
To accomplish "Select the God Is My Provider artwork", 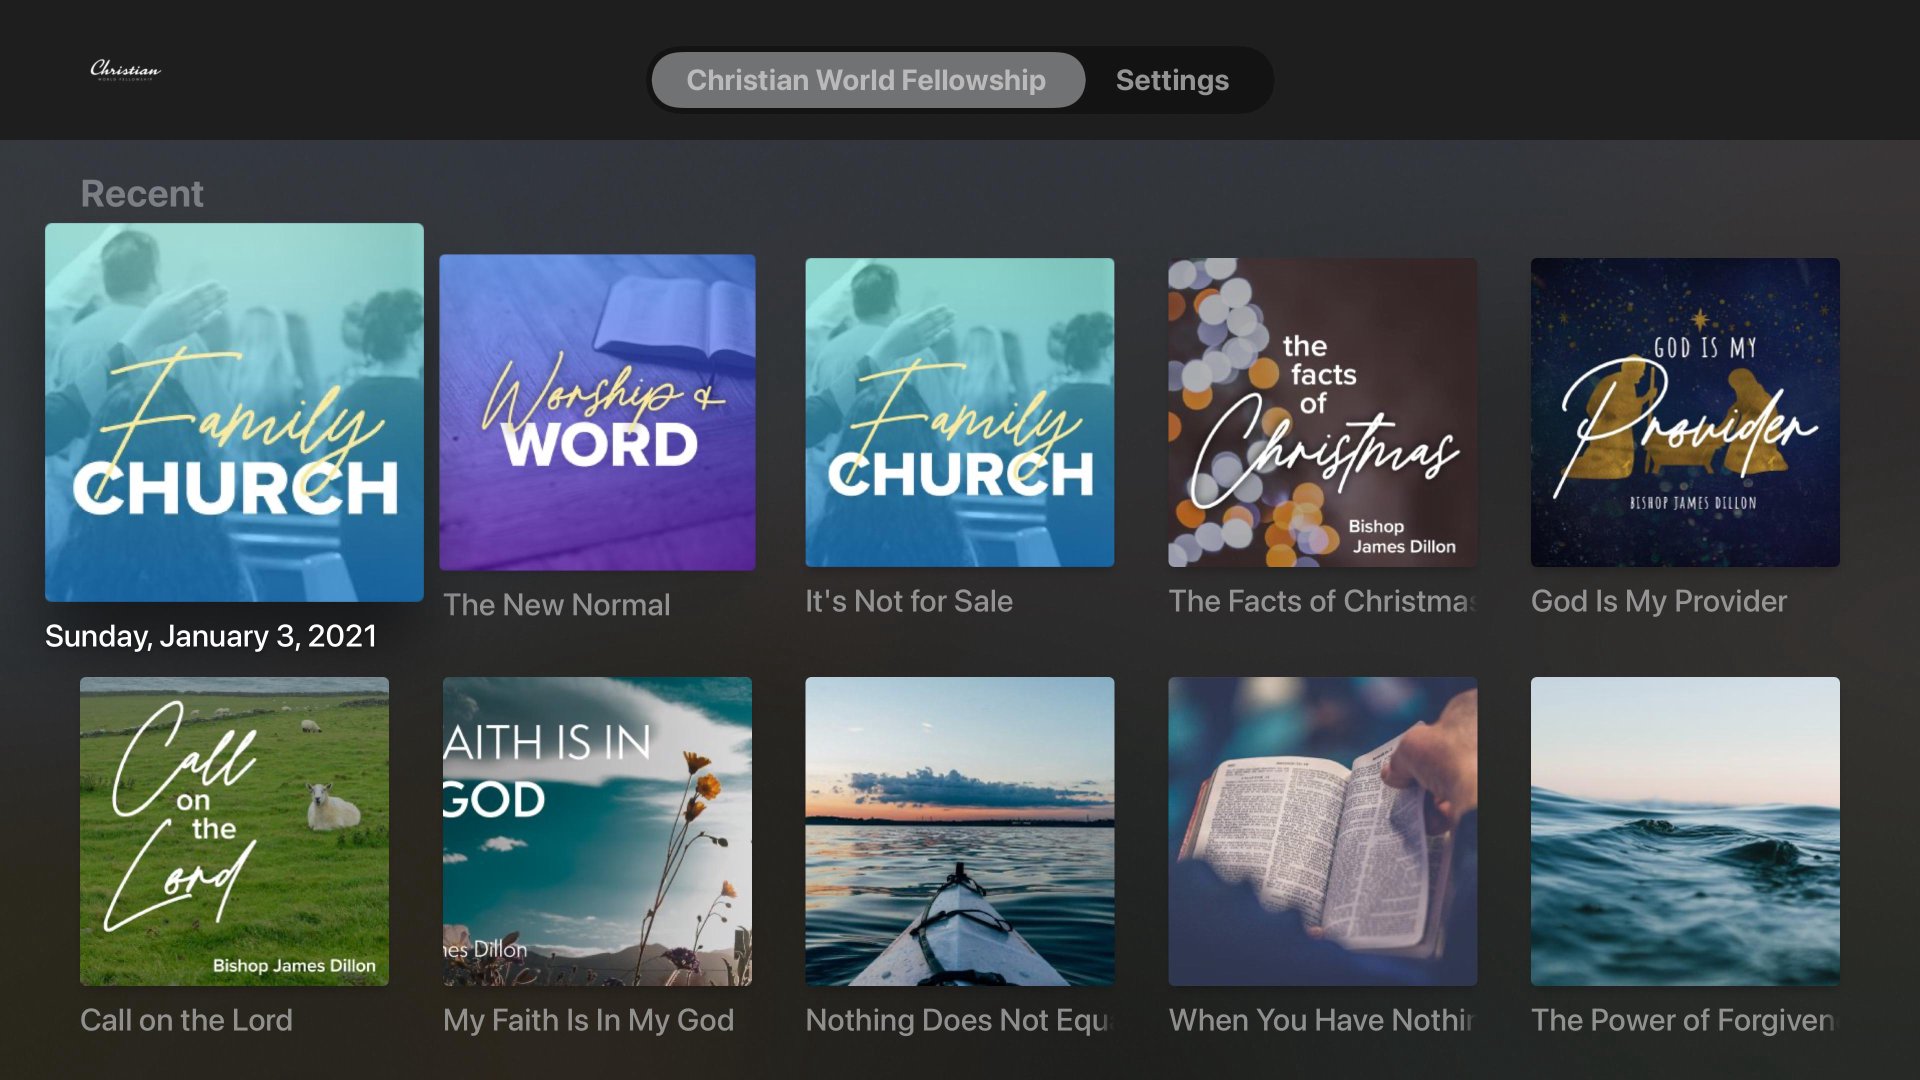I will coord(1685,412).
